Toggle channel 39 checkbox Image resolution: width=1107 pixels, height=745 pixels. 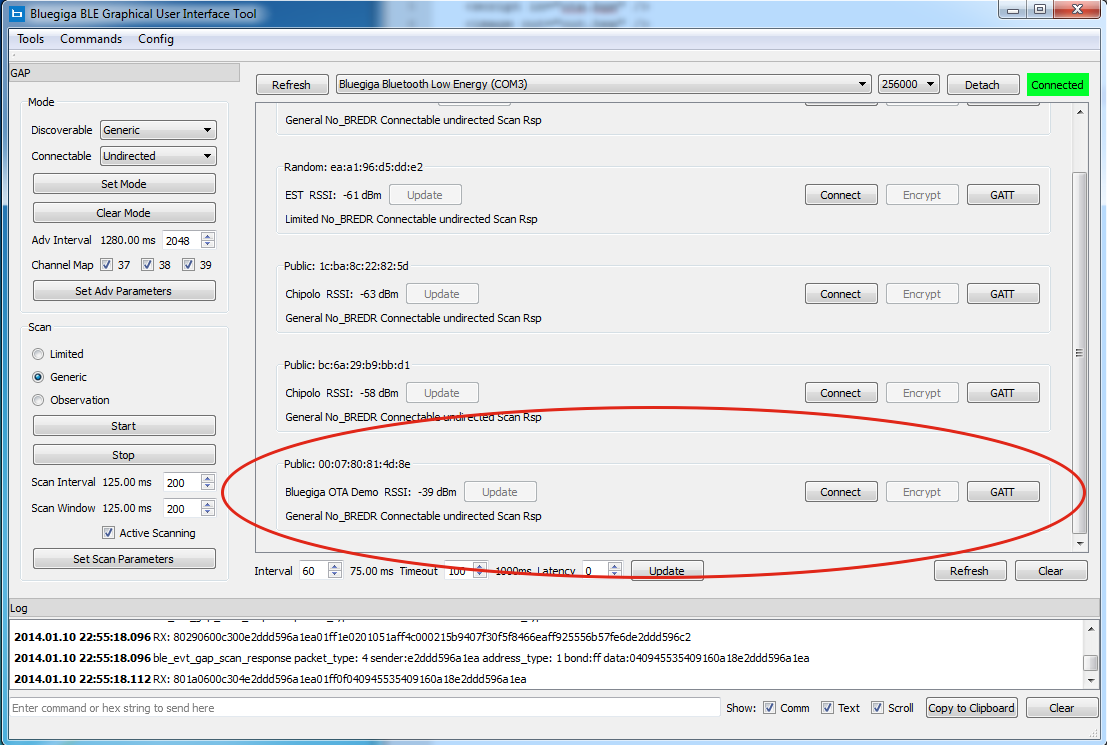(189, 265)
